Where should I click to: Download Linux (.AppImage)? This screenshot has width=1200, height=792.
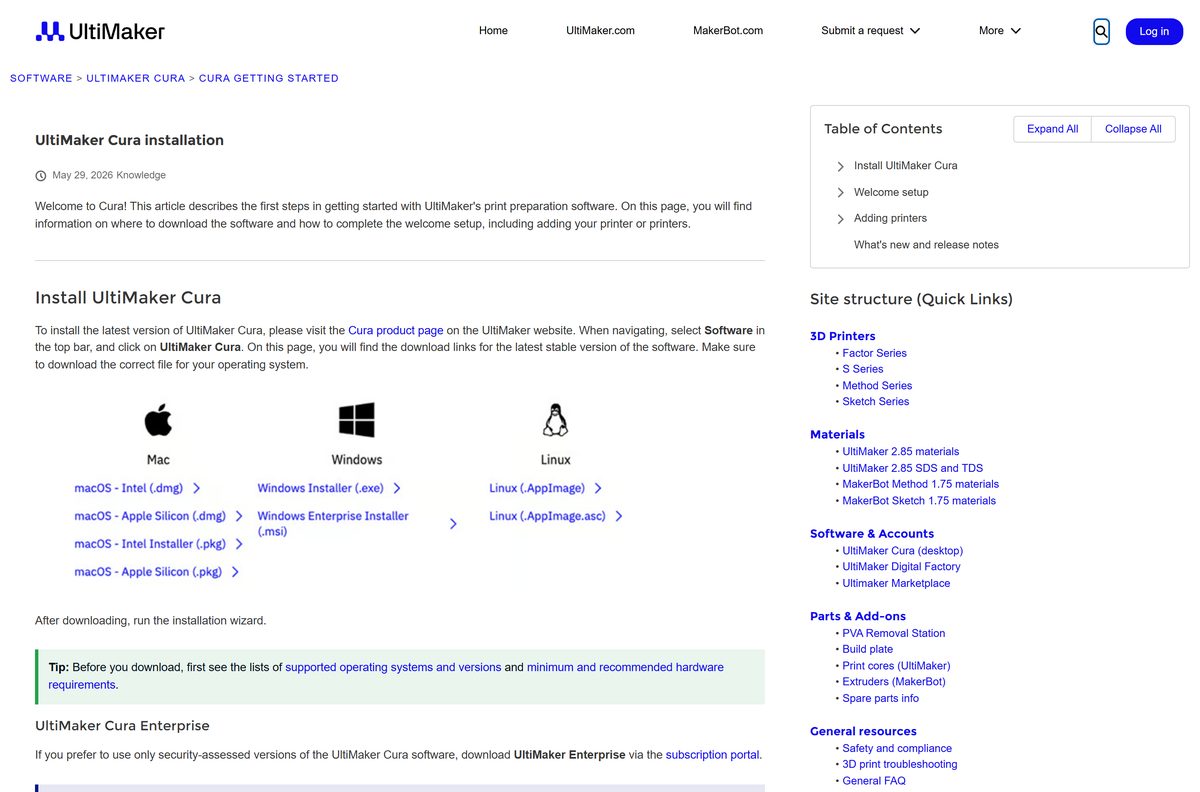point(537,488)
